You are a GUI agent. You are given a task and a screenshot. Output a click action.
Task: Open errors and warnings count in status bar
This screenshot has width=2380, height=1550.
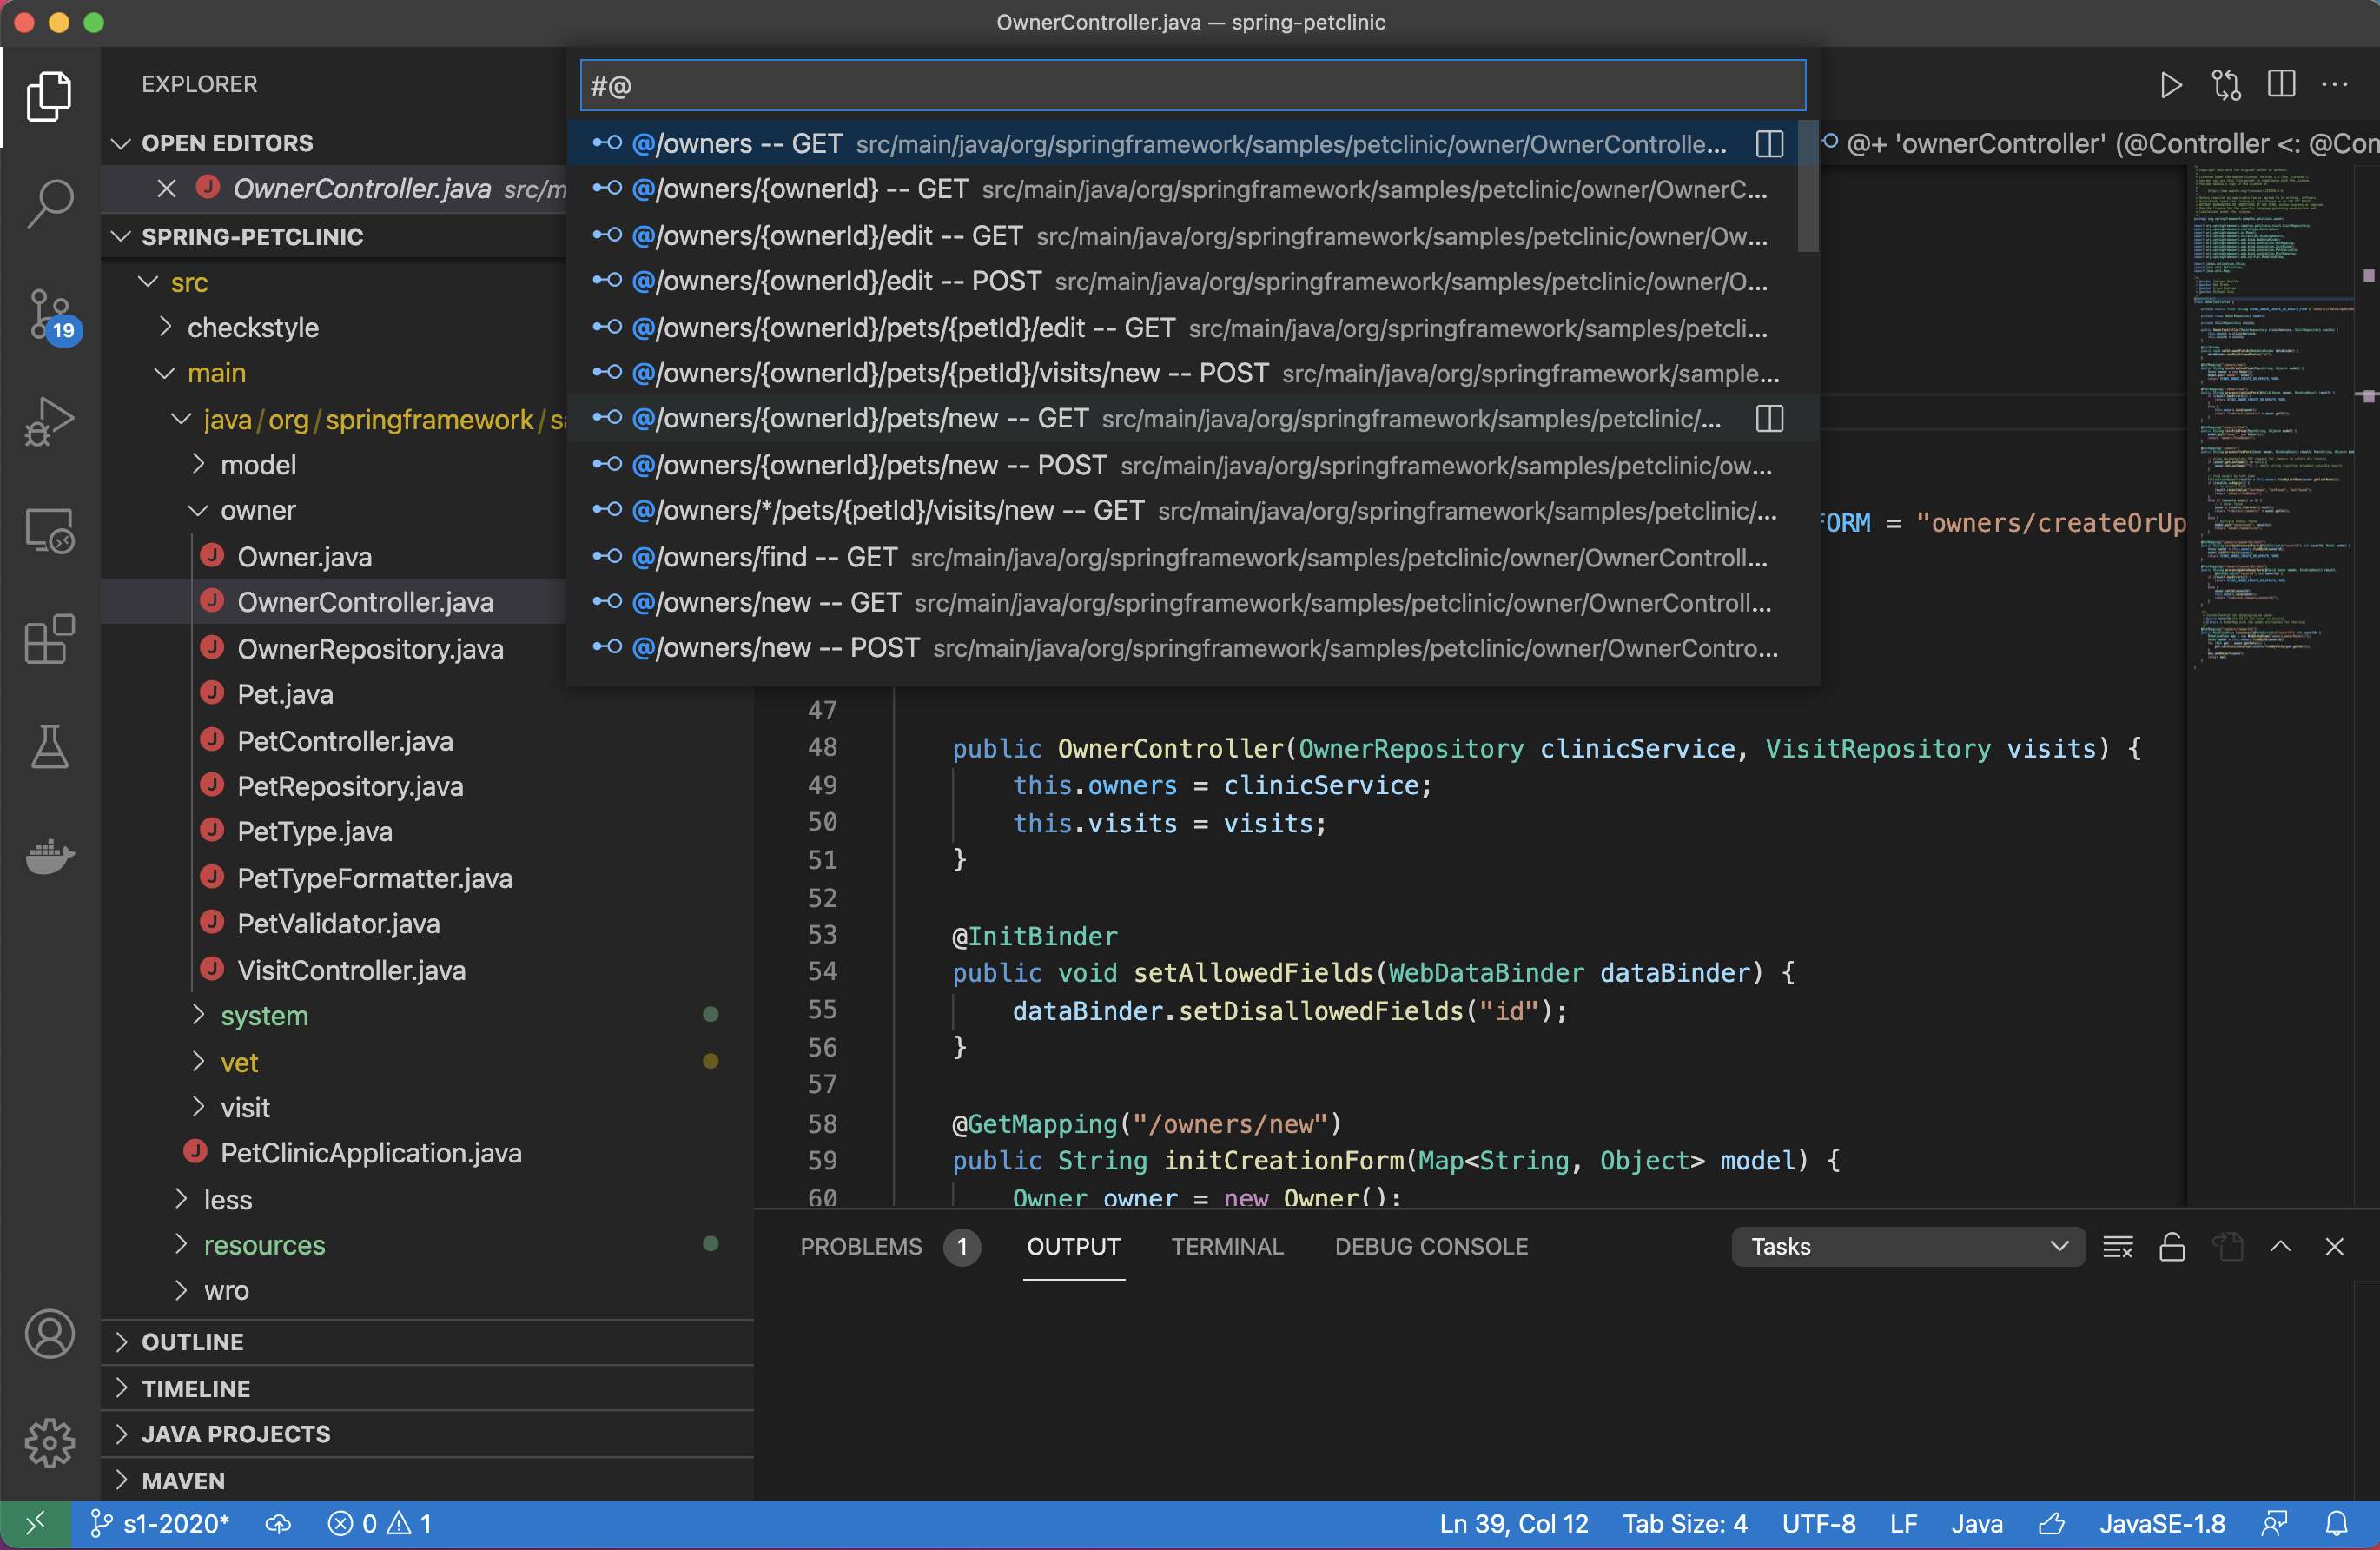380,1523
